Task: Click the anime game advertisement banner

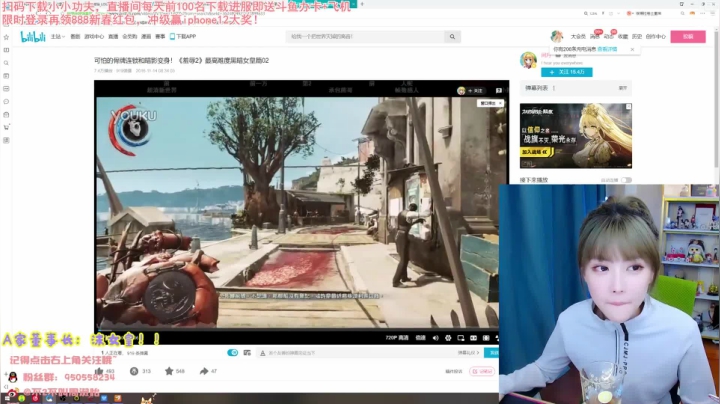Action: (x=576, y=136)
